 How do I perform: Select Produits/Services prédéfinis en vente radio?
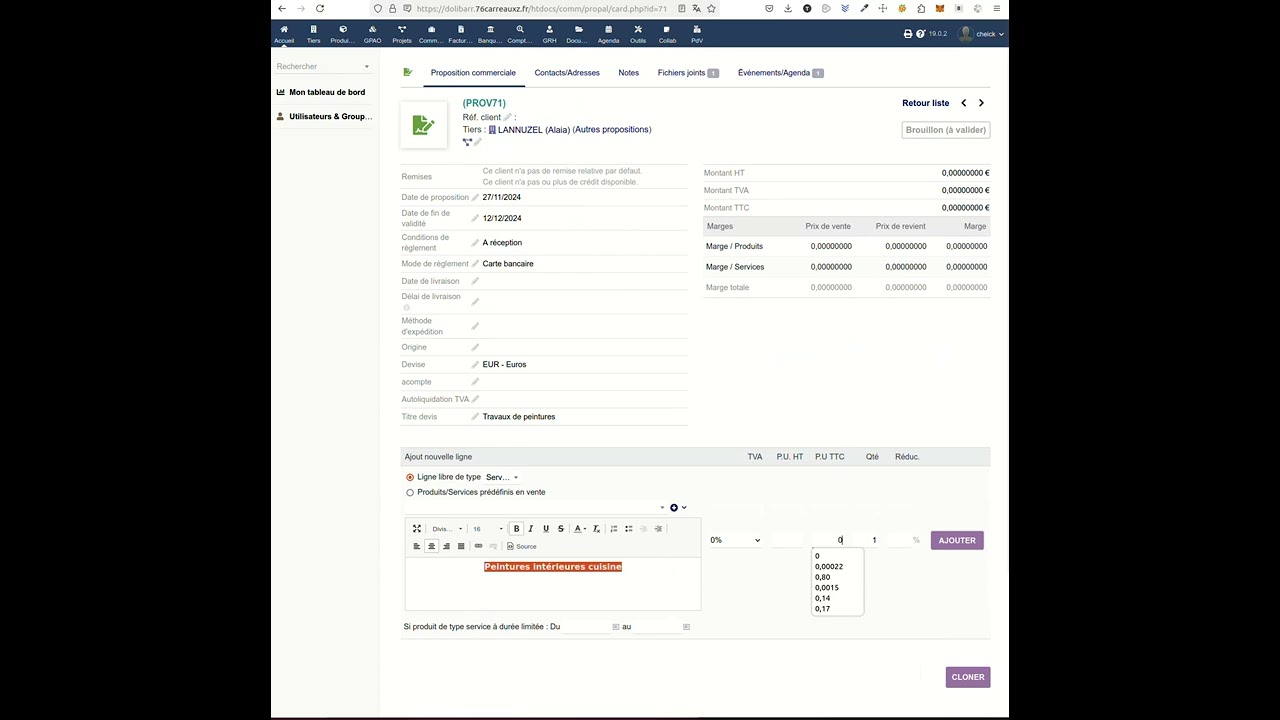(x=410, y=493)
